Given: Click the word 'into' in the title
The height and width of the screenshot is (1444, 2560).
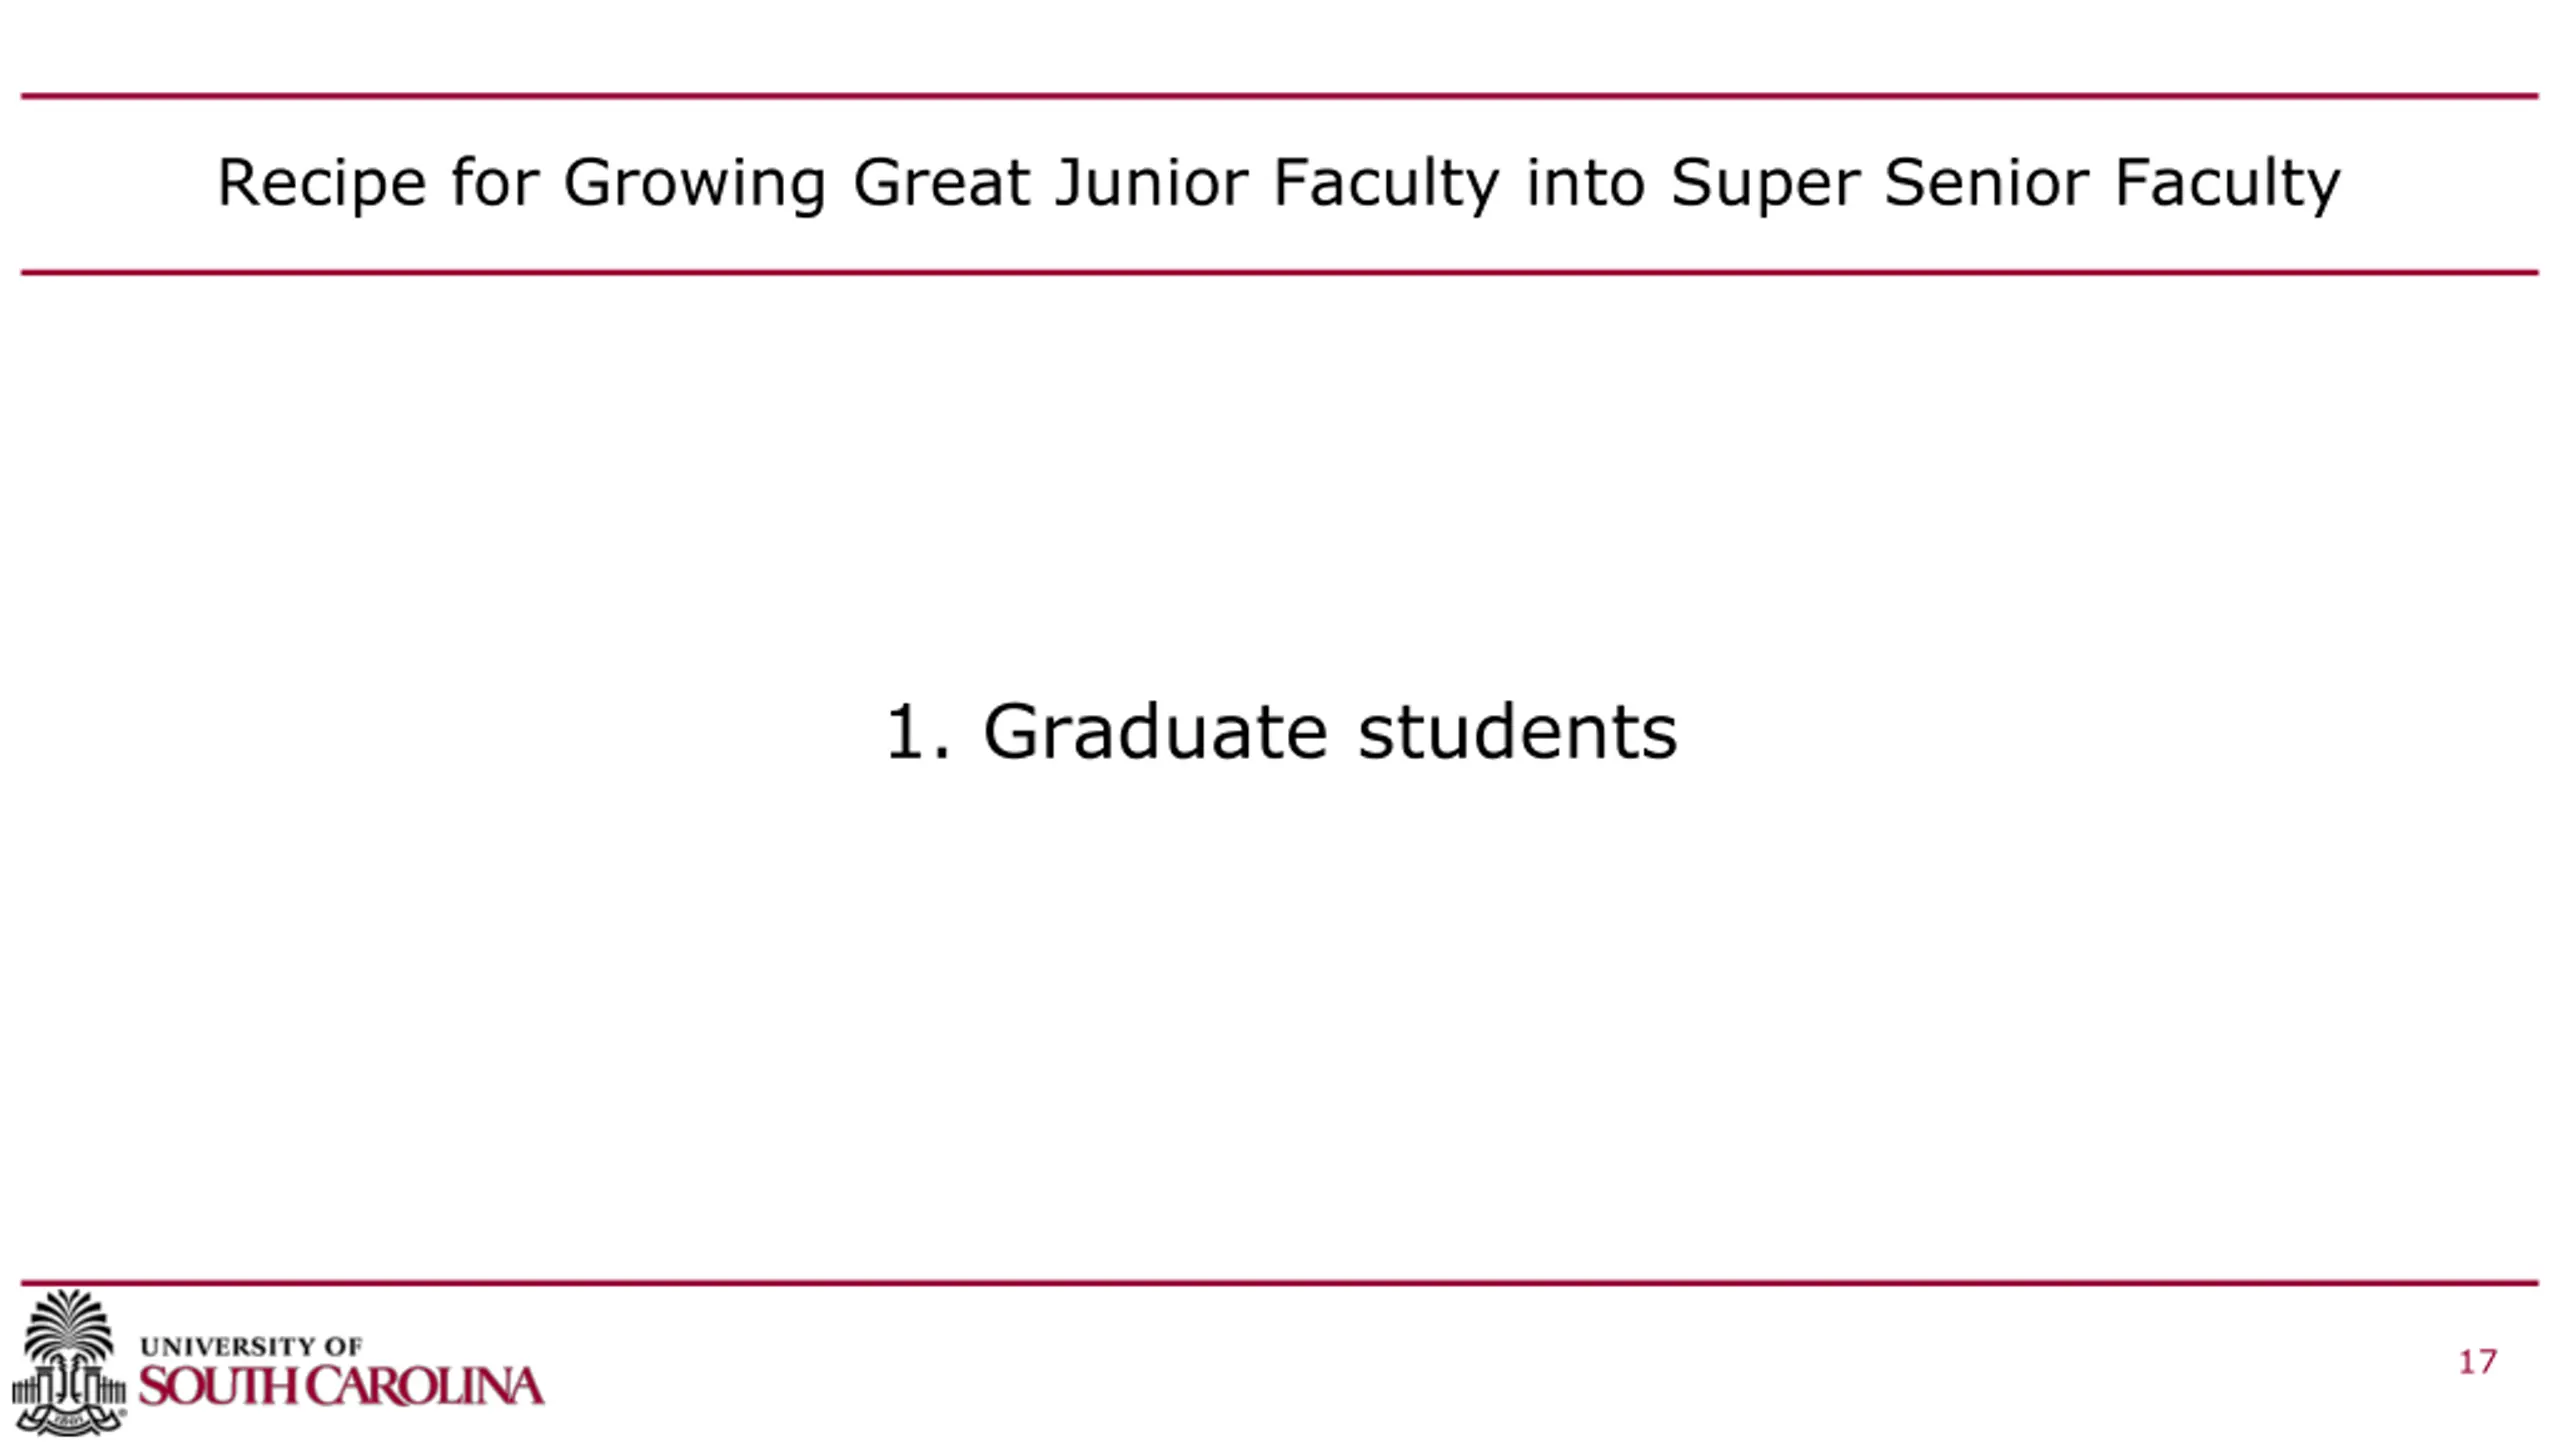Looking at the screenshot, I should [1585, 183].
